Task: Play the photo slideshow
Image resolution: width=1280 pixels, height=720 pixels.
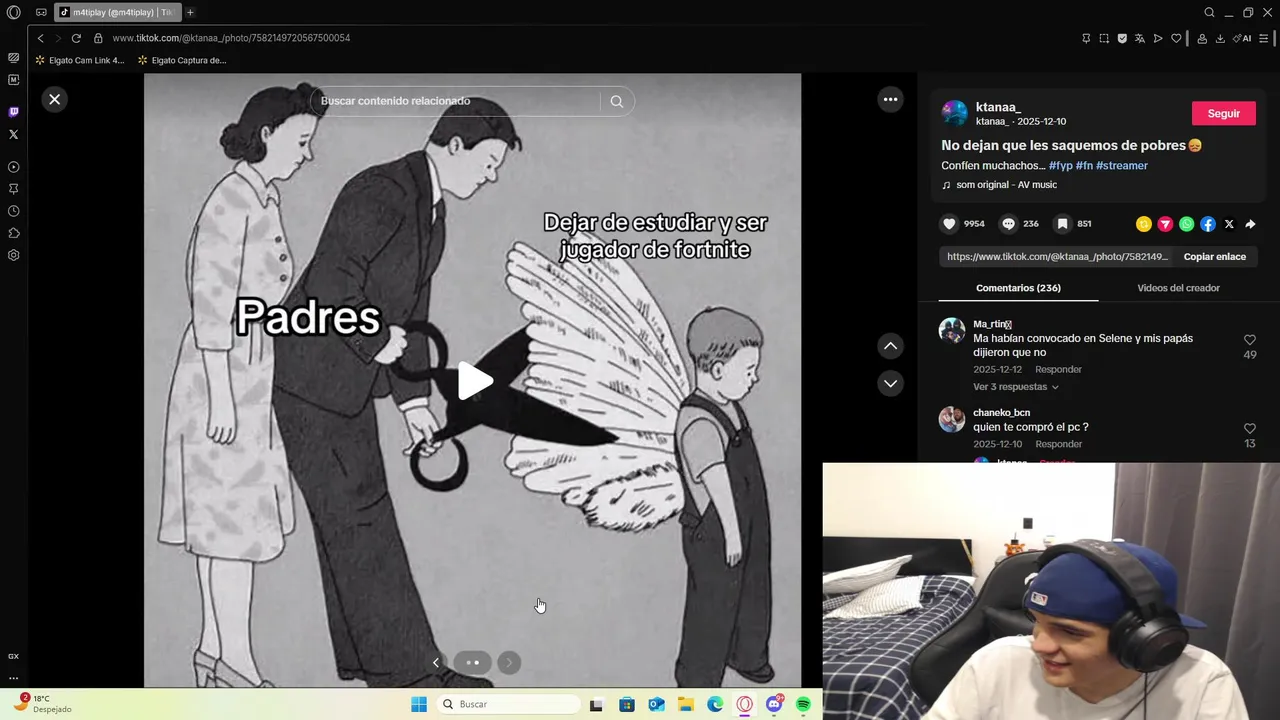Action: [474, 380]
